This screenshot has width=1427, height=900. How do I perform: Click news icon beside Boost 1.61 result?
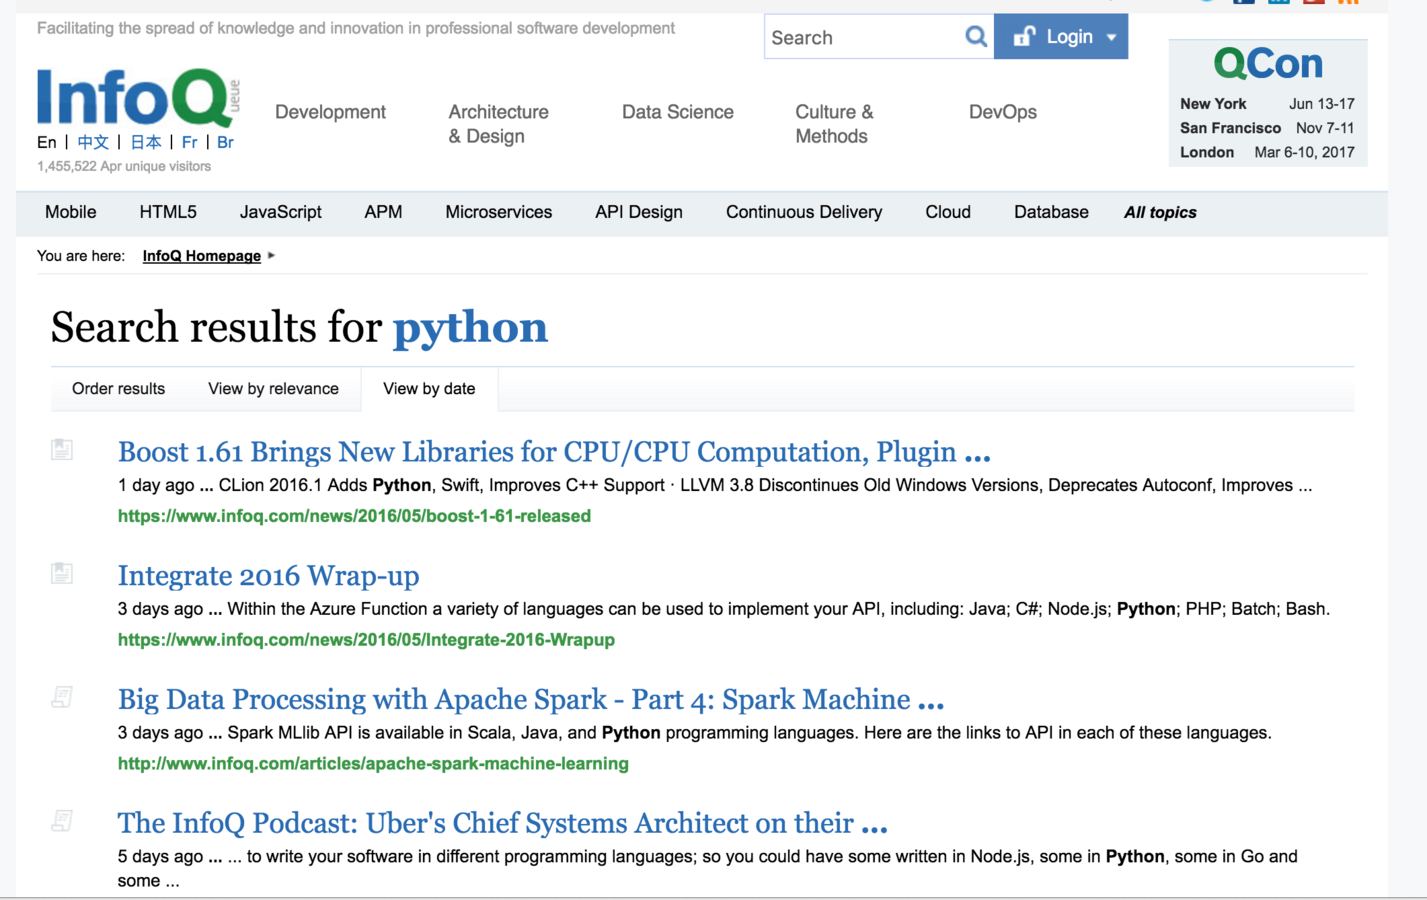pos(62,450)
